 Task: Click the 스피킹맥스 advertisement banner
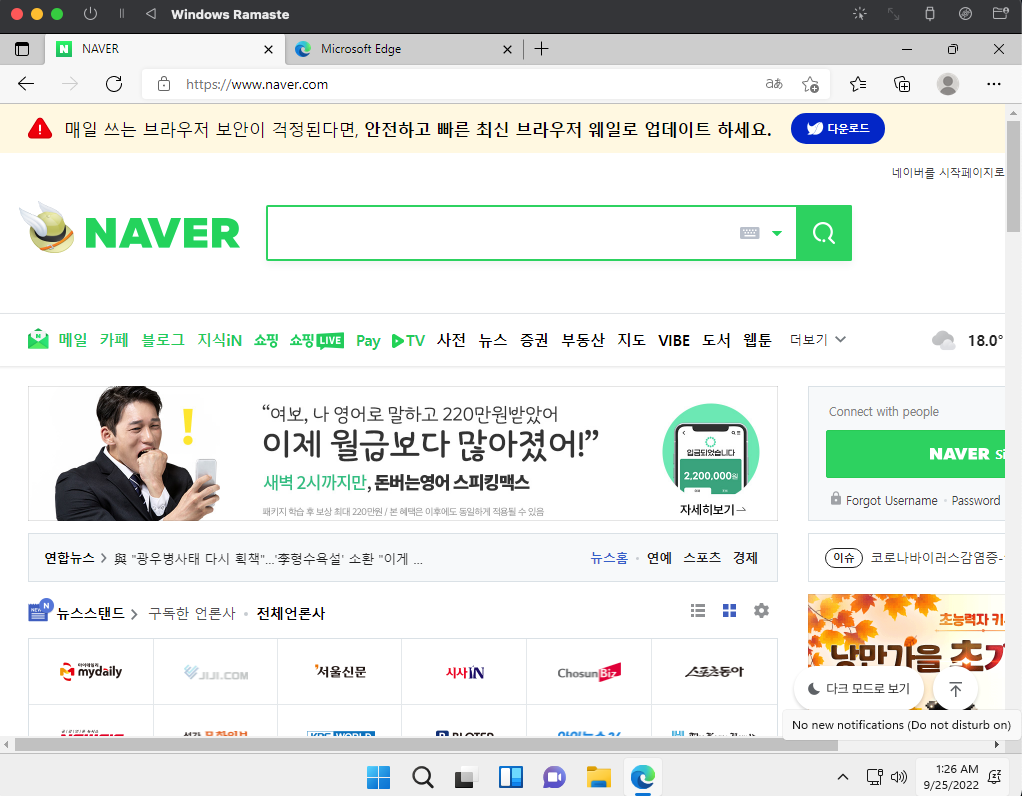[403, 453]
